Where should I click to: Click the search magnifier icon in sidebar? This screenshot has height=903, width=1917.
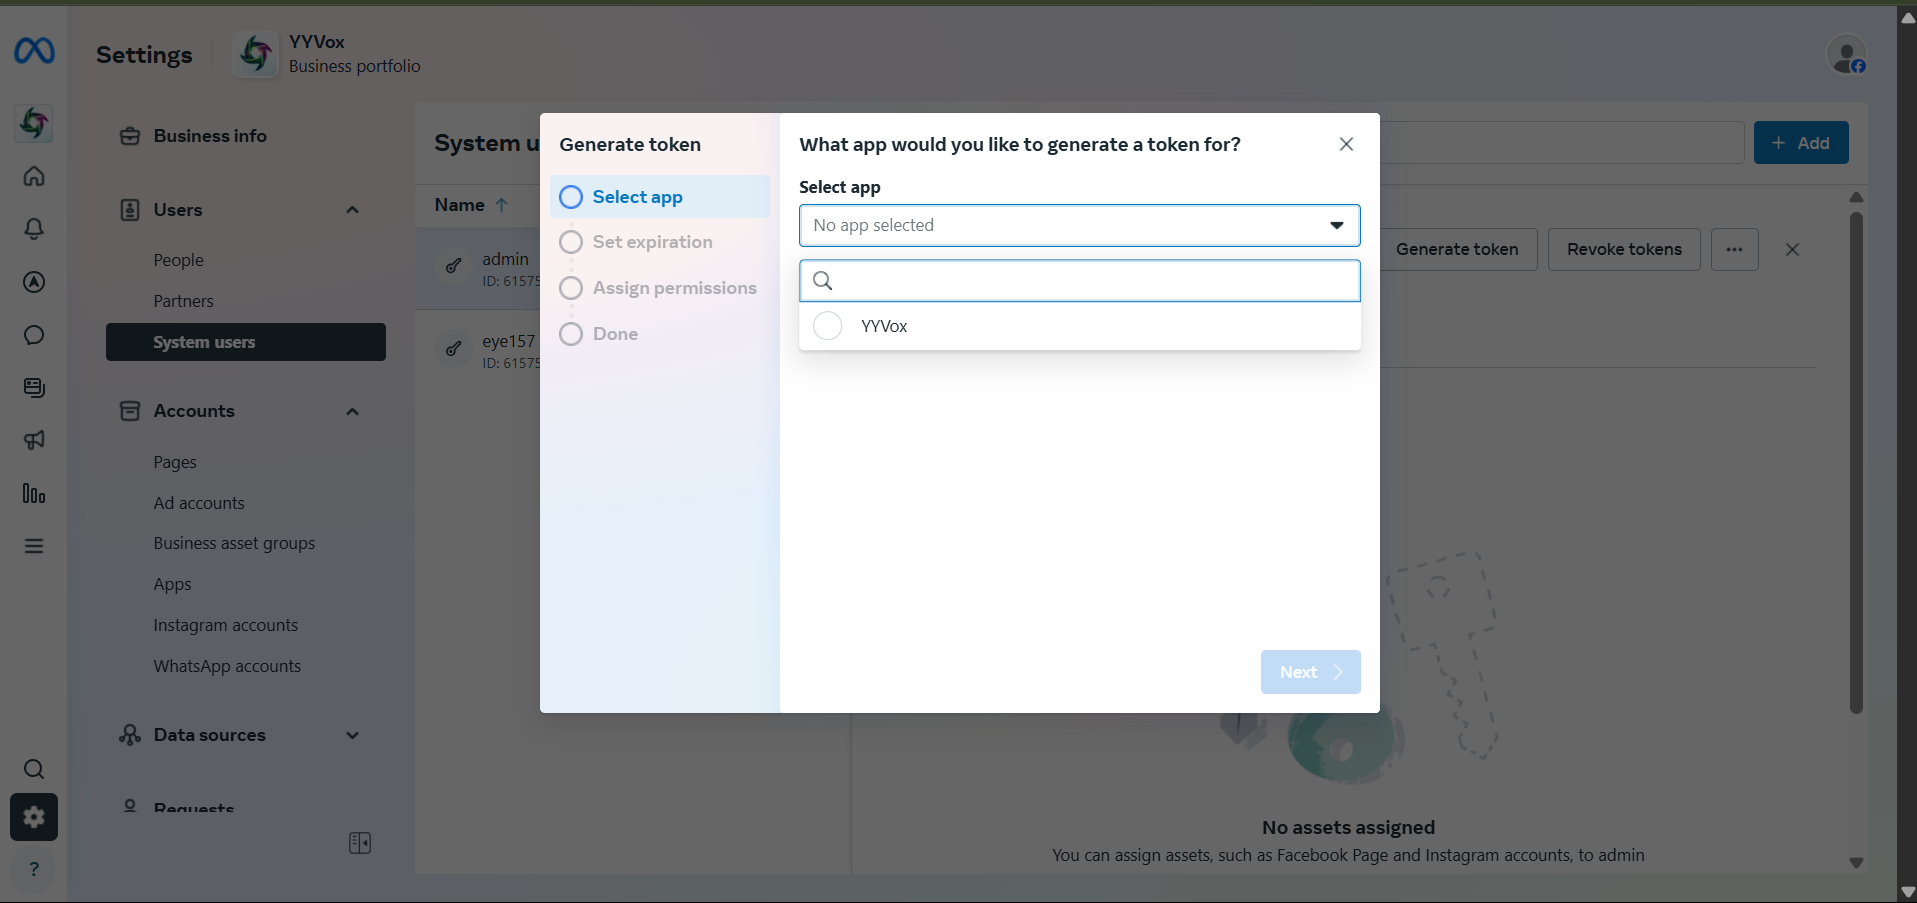pos(34,769)
